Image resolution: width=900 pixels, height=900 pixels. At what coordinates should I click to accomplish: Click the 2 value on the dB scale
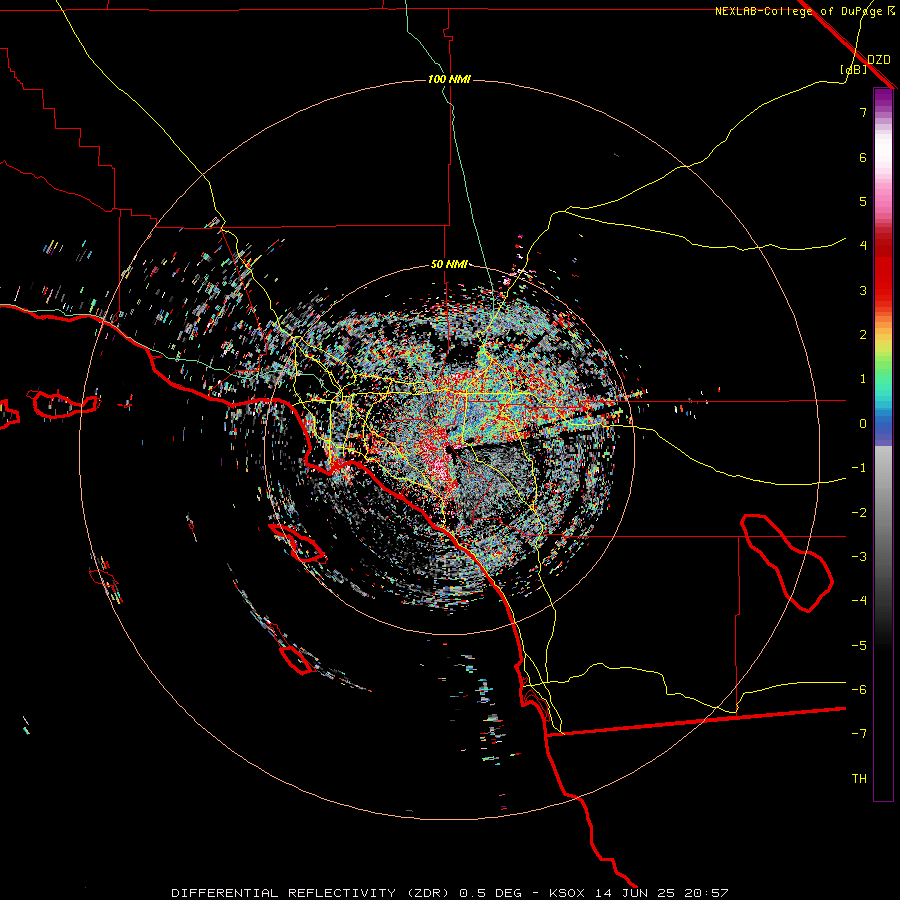click(x=863, y=335)
